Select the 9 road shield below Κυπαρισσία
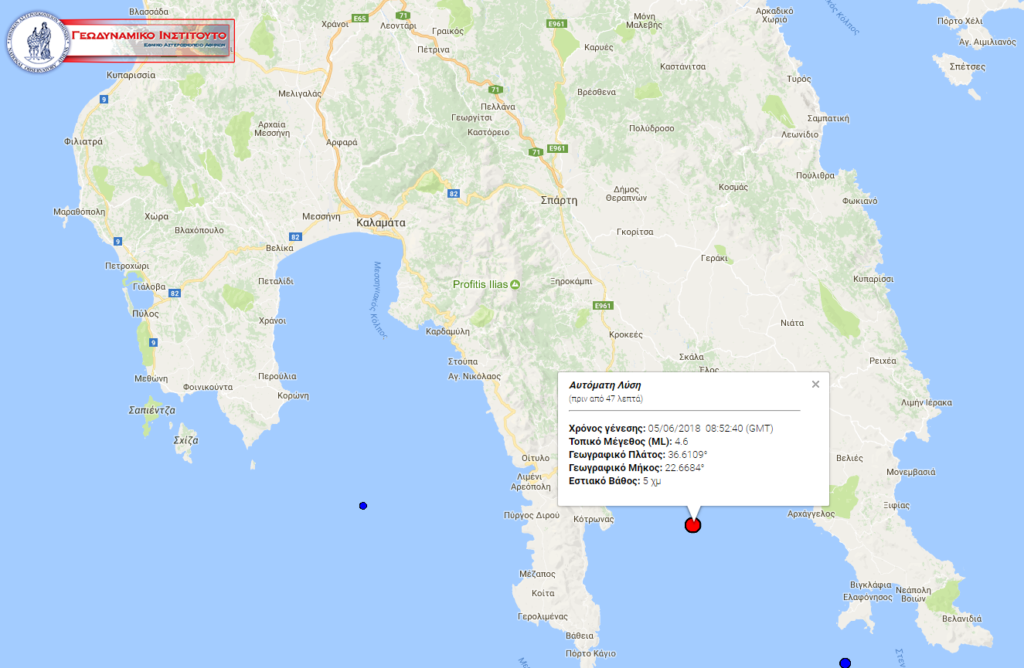The height and width of the screenshot is (668, 1024). 104,99
